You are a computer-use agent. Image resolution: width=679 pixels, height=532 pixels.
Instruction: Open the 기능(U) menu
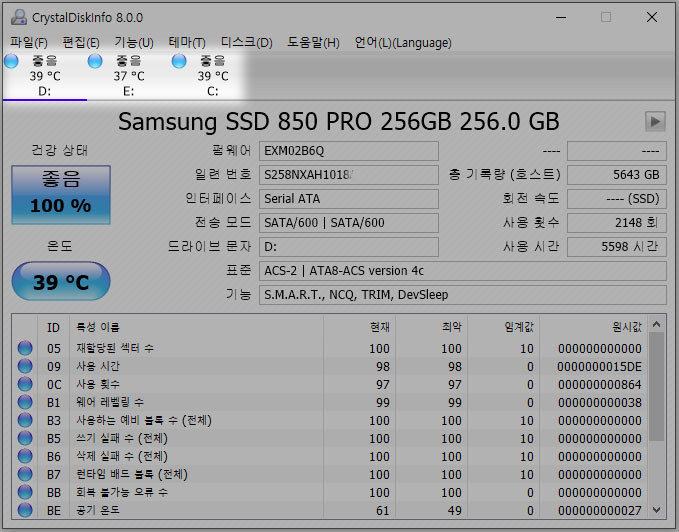point(134,42)
